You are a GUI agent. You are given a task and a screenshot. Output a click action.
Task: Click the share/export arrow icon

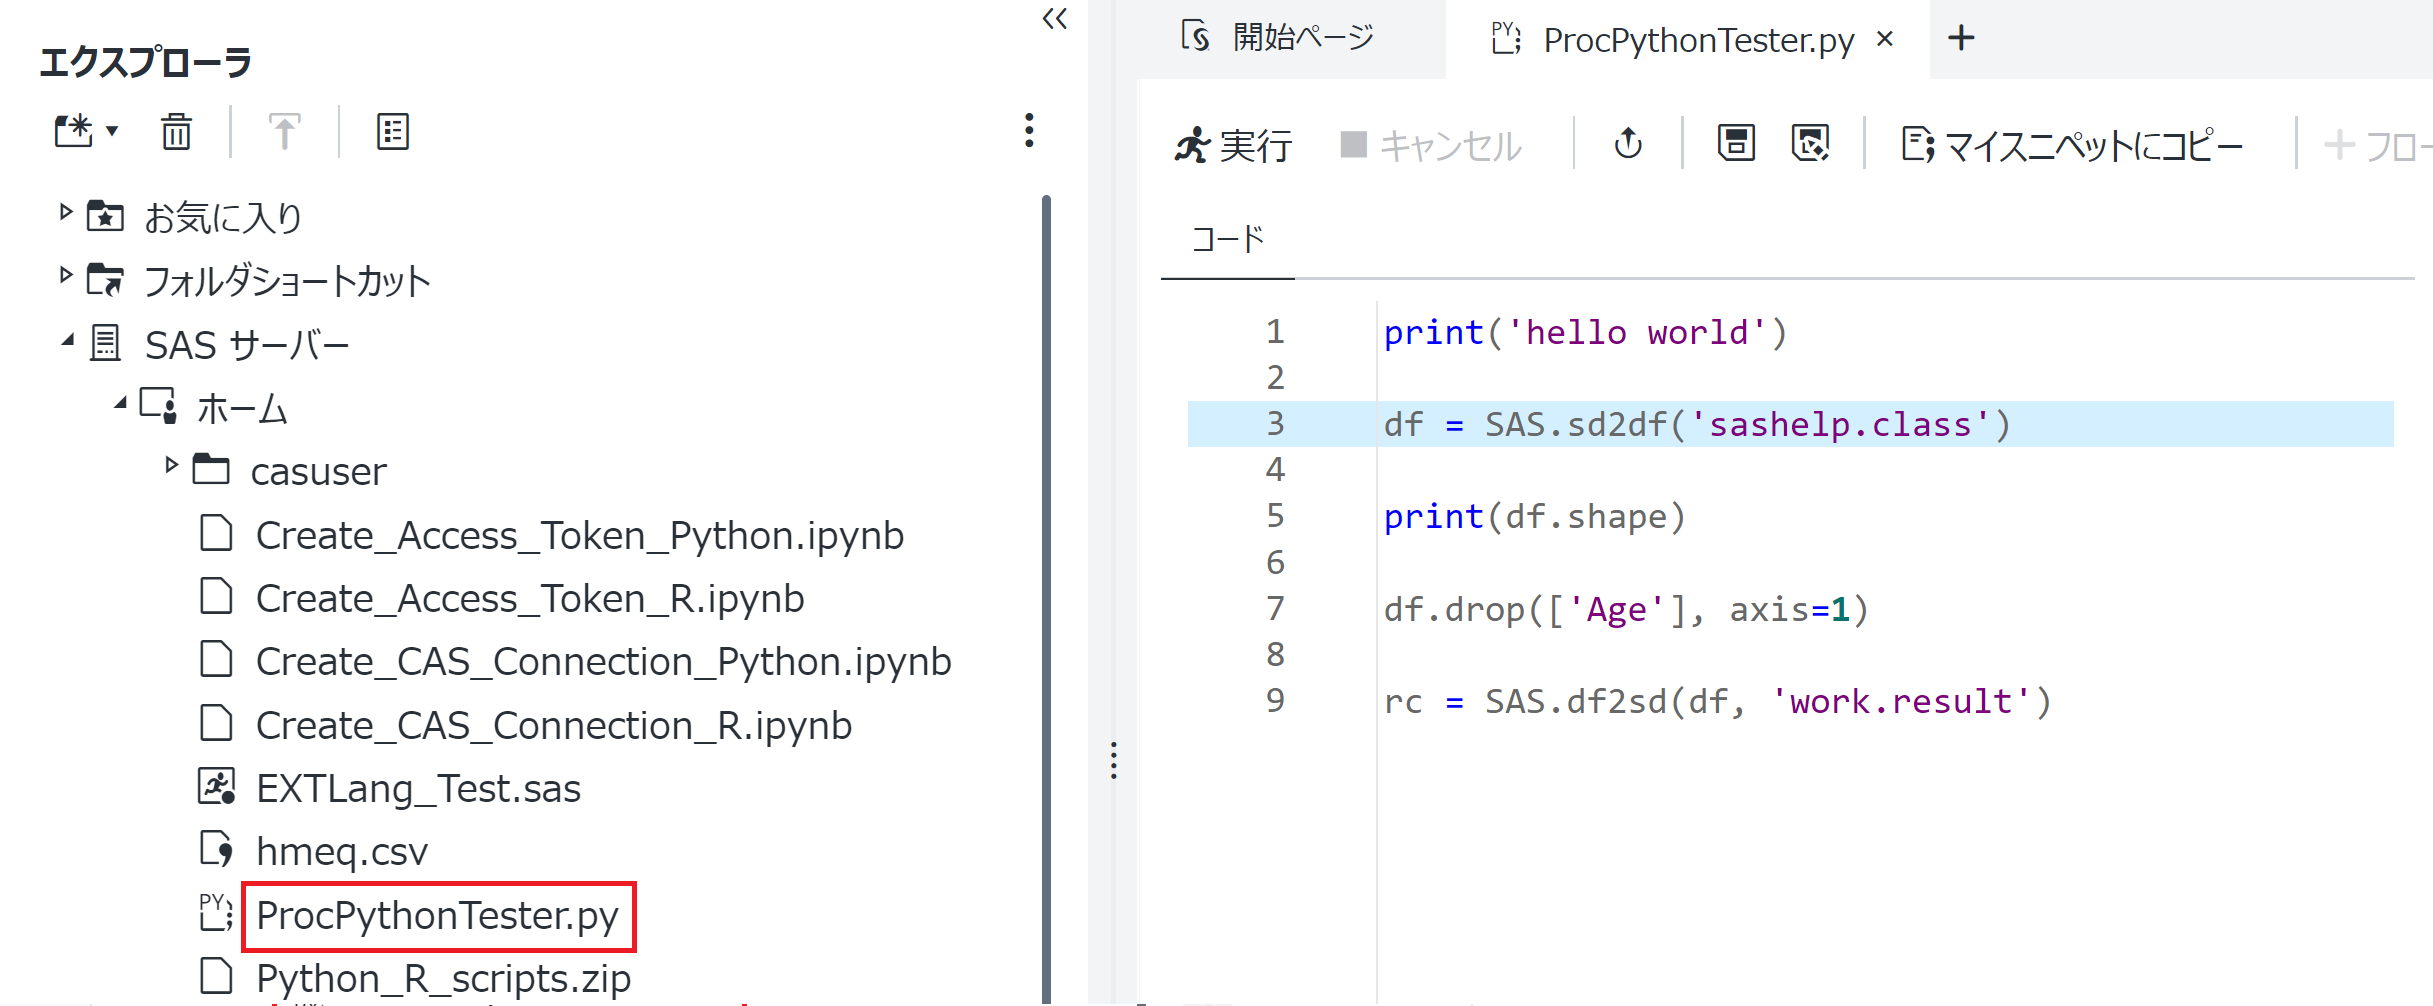click(x=1628, y=144)
